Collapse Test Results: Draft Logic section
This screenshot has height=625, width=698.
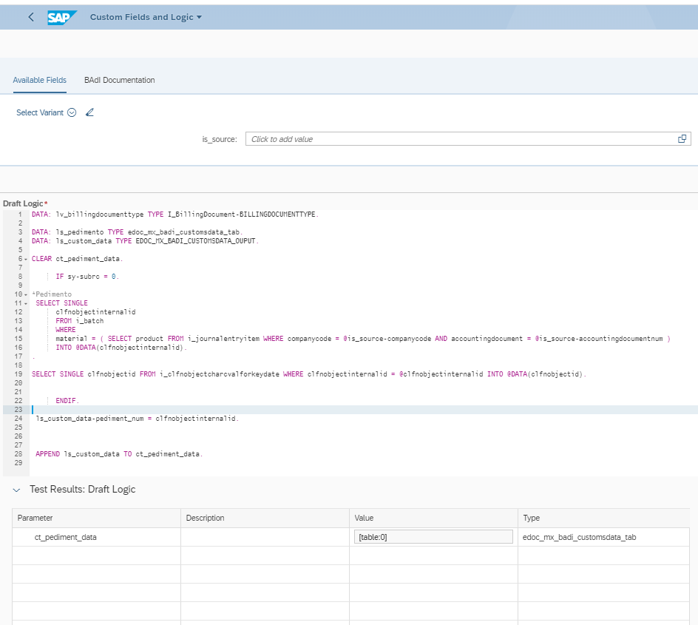[x=16, y=490]
